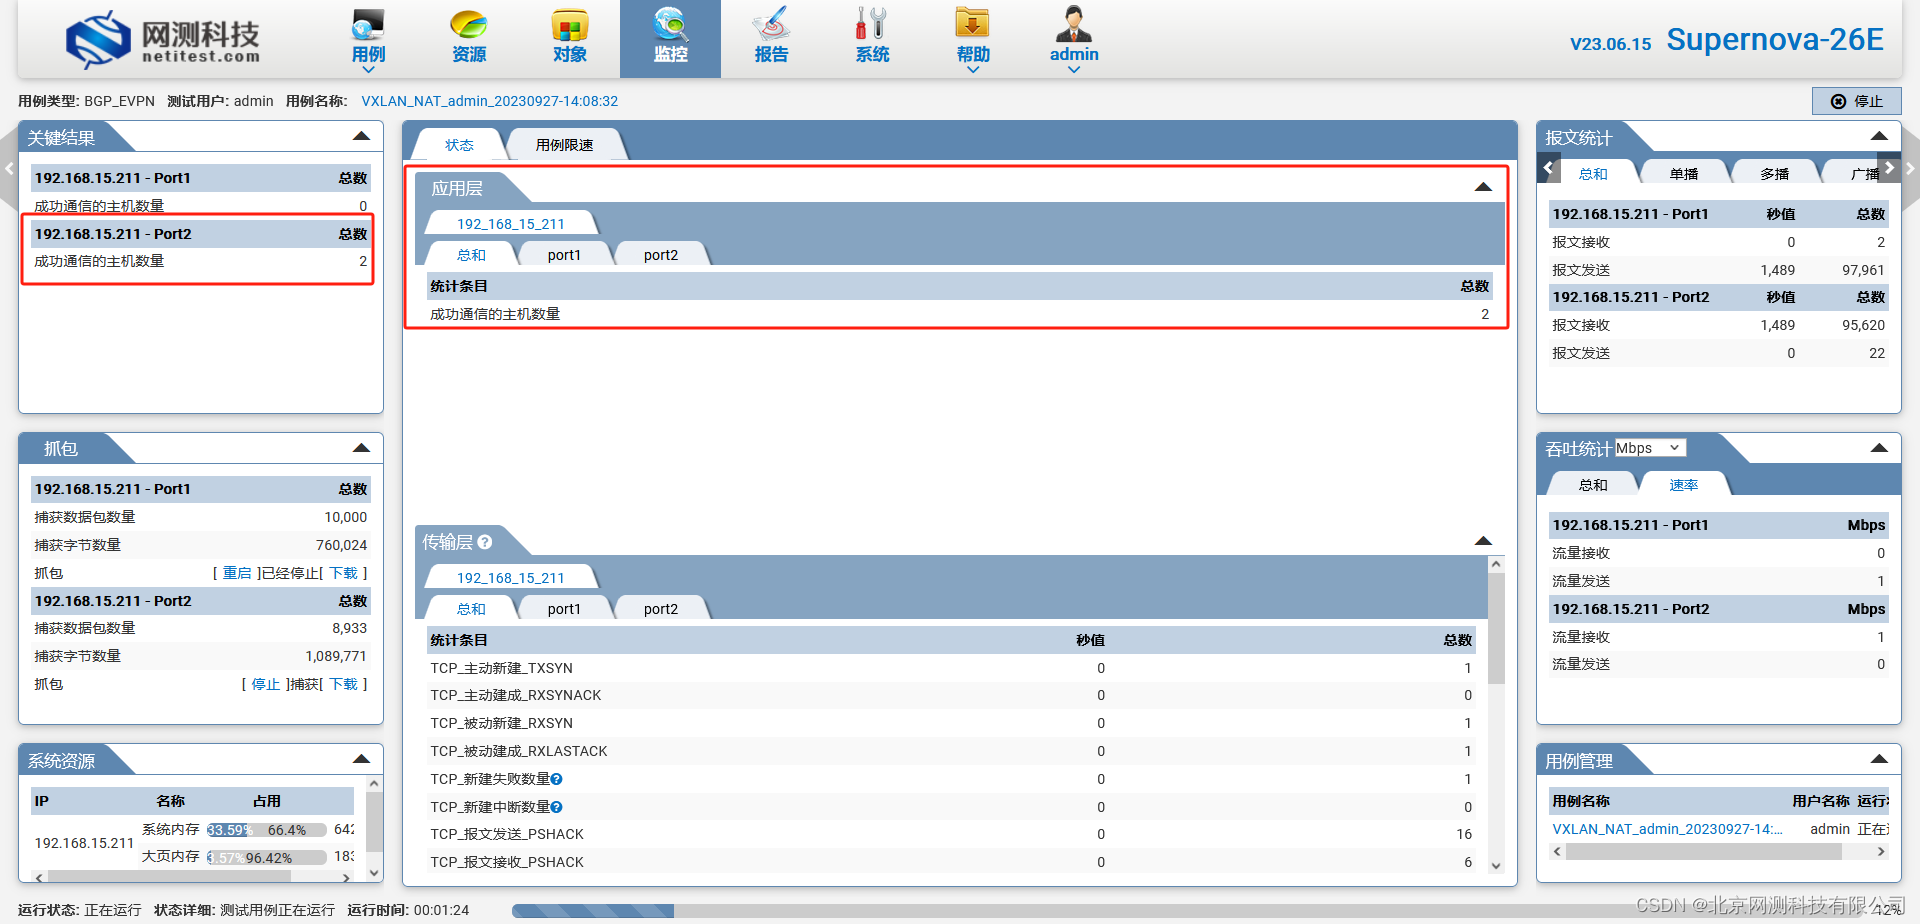Collapse the 传输层 section
1920x924 pixels.
click(x=1483, y=541)
